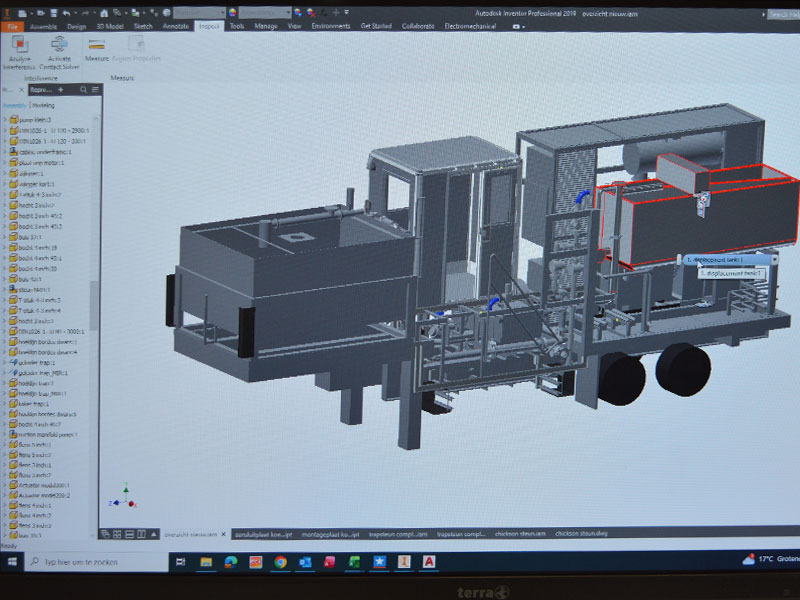Switch to 'aansluitplaat' document tab
Screen dimensions: 800x600
point(263,534)
